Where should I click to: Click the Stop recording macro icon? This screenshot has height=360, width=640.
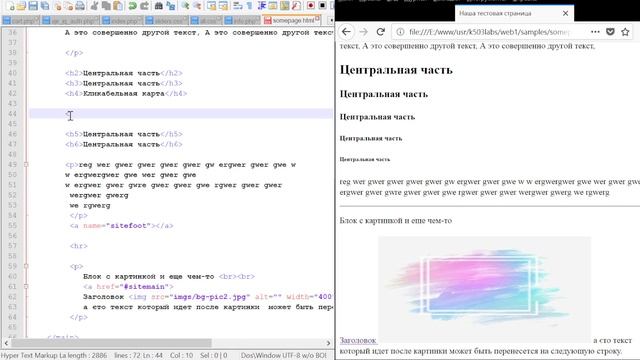tap(322, 6)
